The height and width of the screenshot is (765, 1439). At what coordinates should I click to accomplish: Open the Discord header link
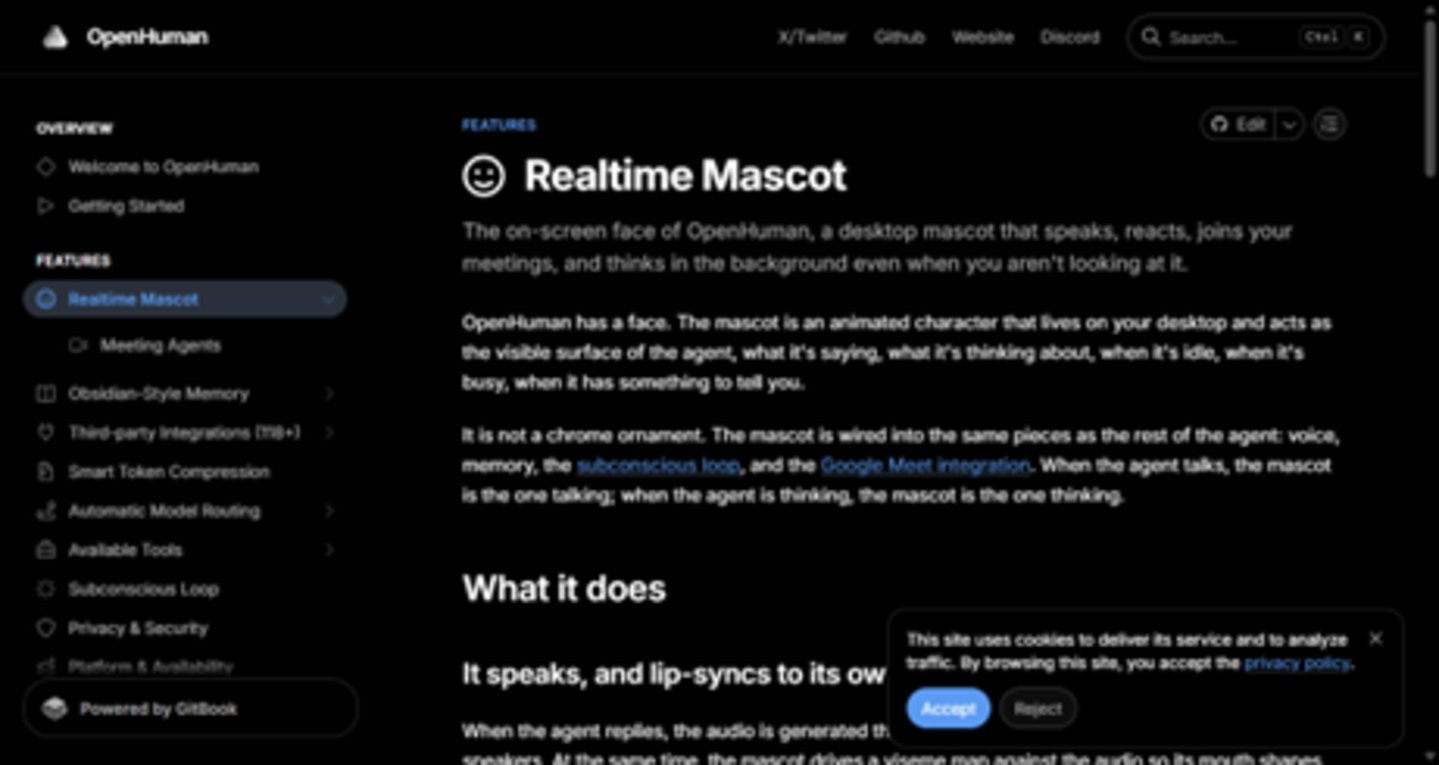[x=1070, y=37]
